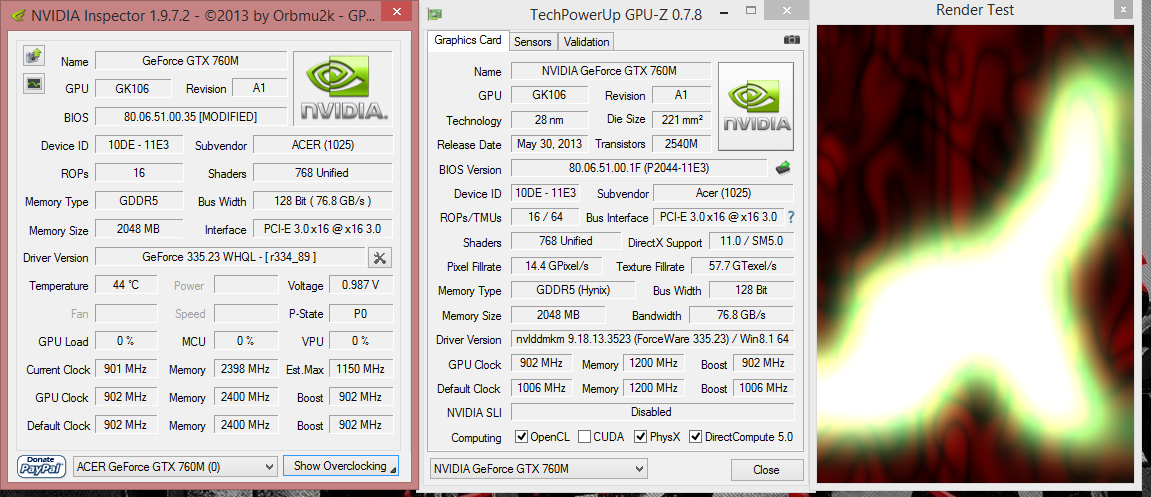Click the Release Date value May 30, 2013
Screen dimensions: 1151x497
click(x=549, y=144)
